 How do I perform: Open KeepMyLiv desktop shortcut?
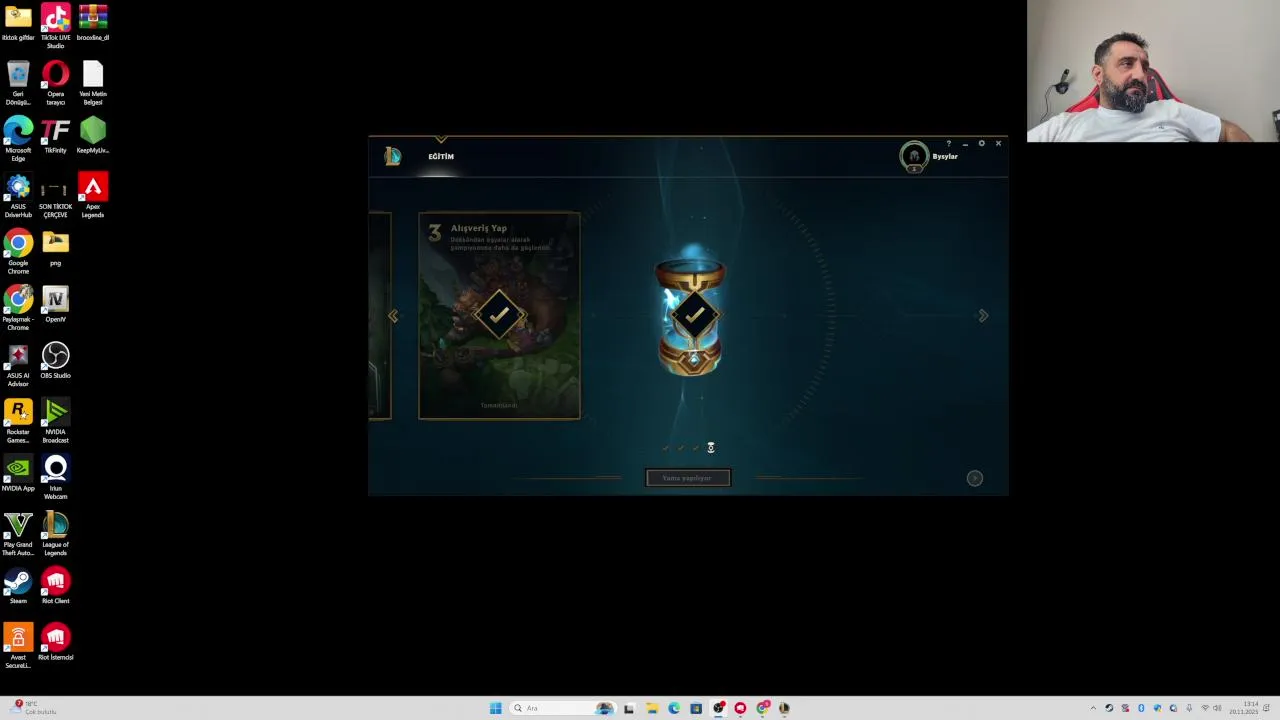click(x=93, y=136)
